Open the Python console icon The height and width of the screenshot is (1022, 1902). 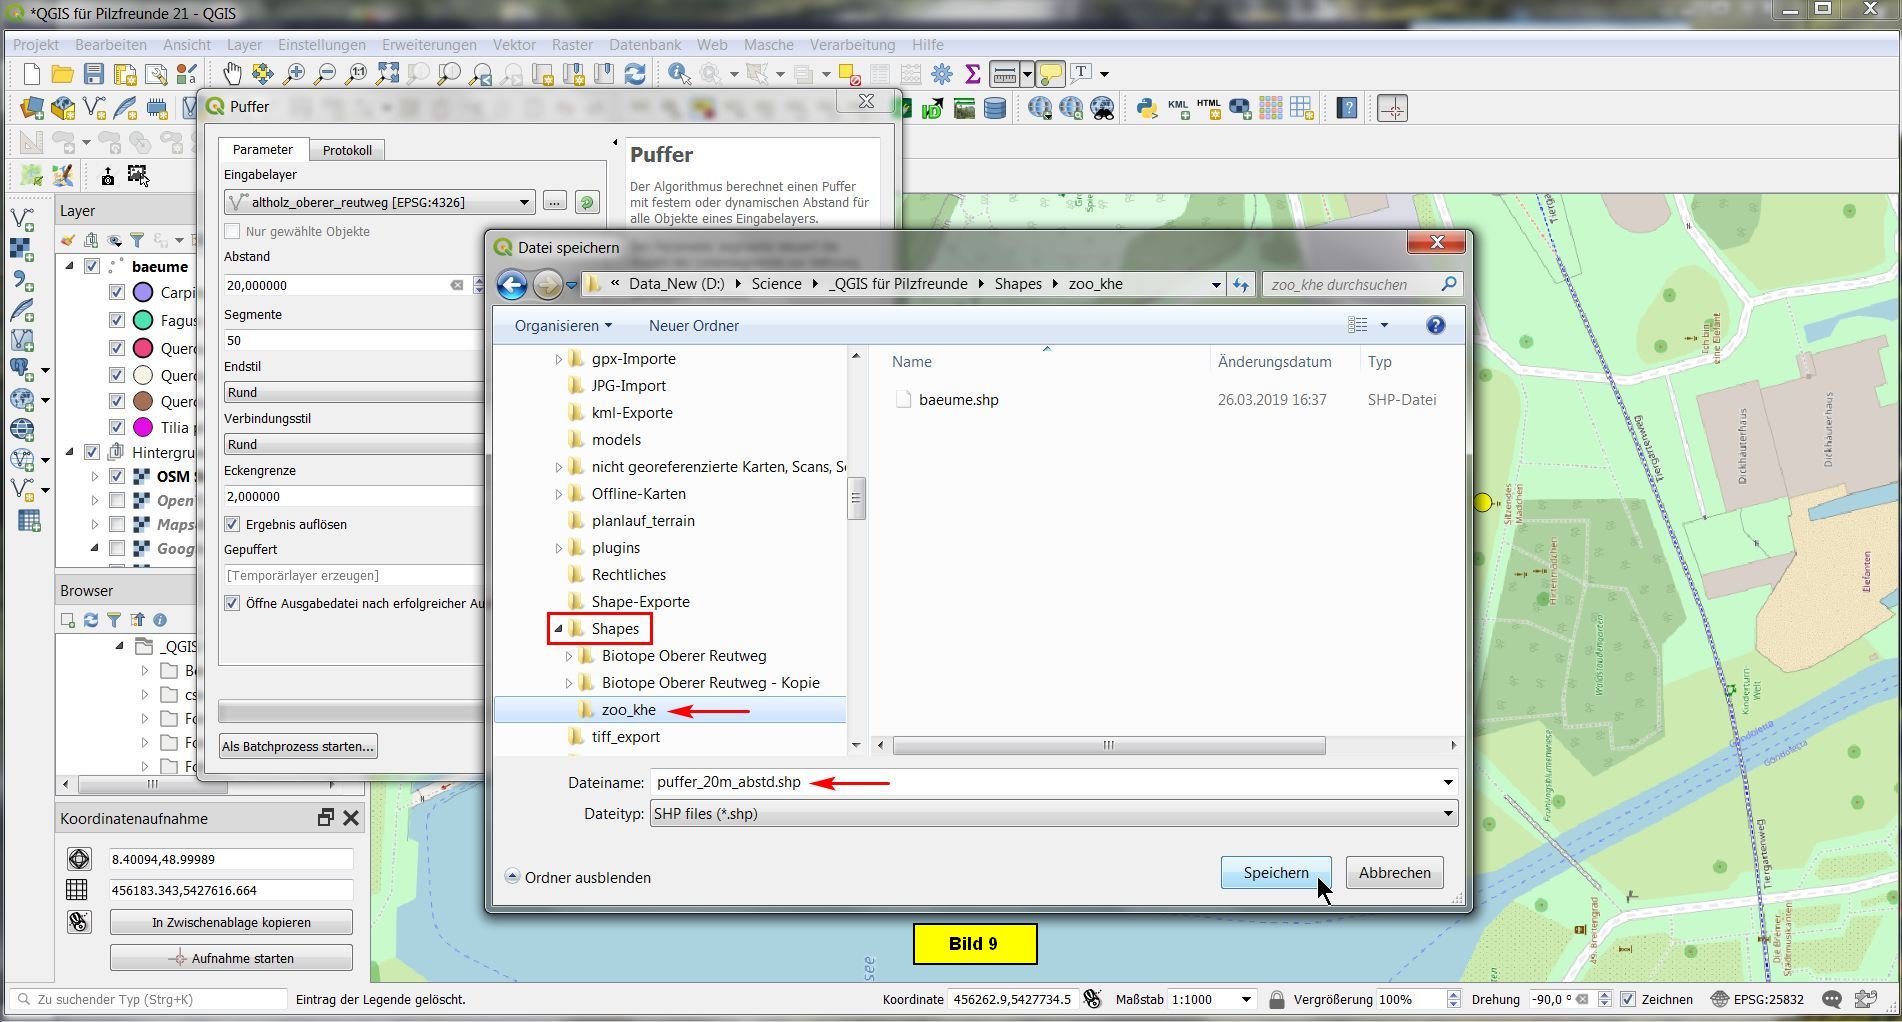(1146, 108)
